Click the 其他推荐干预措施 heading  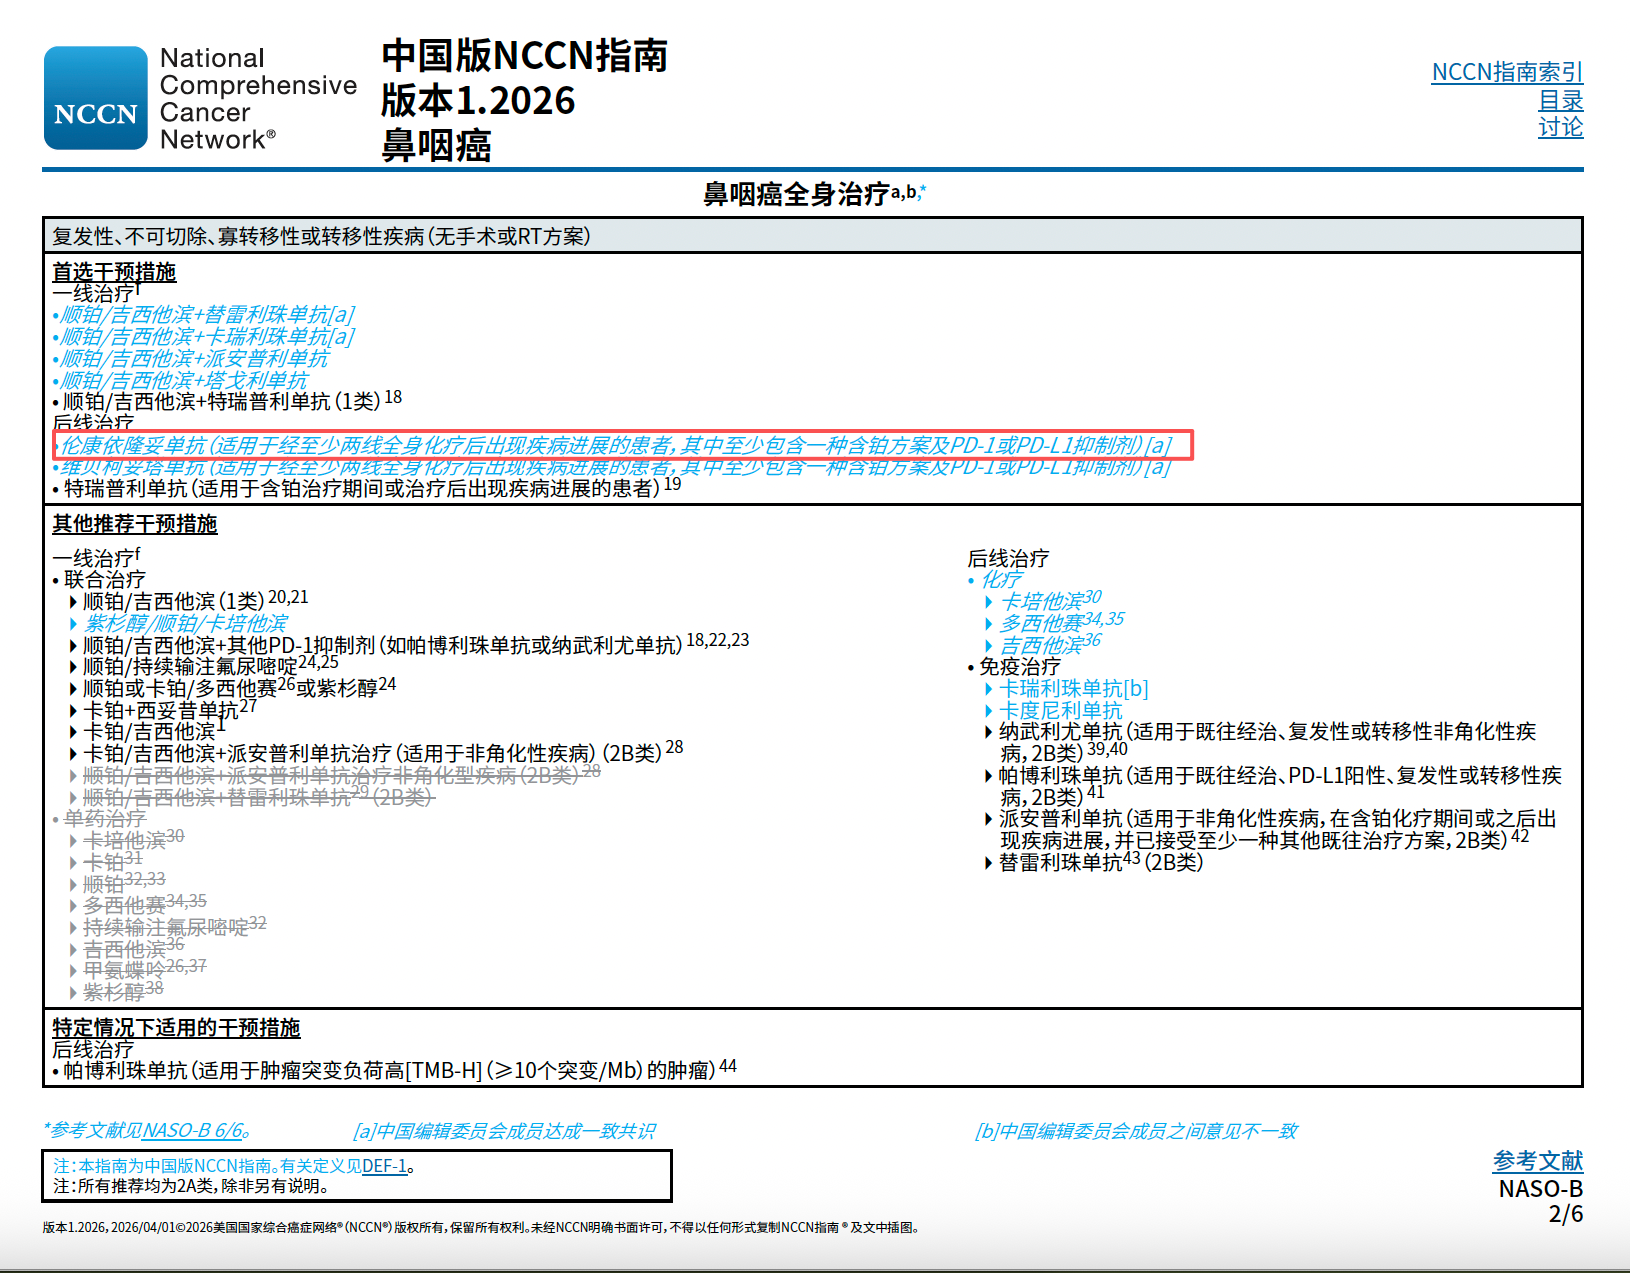tap(134, 524)
